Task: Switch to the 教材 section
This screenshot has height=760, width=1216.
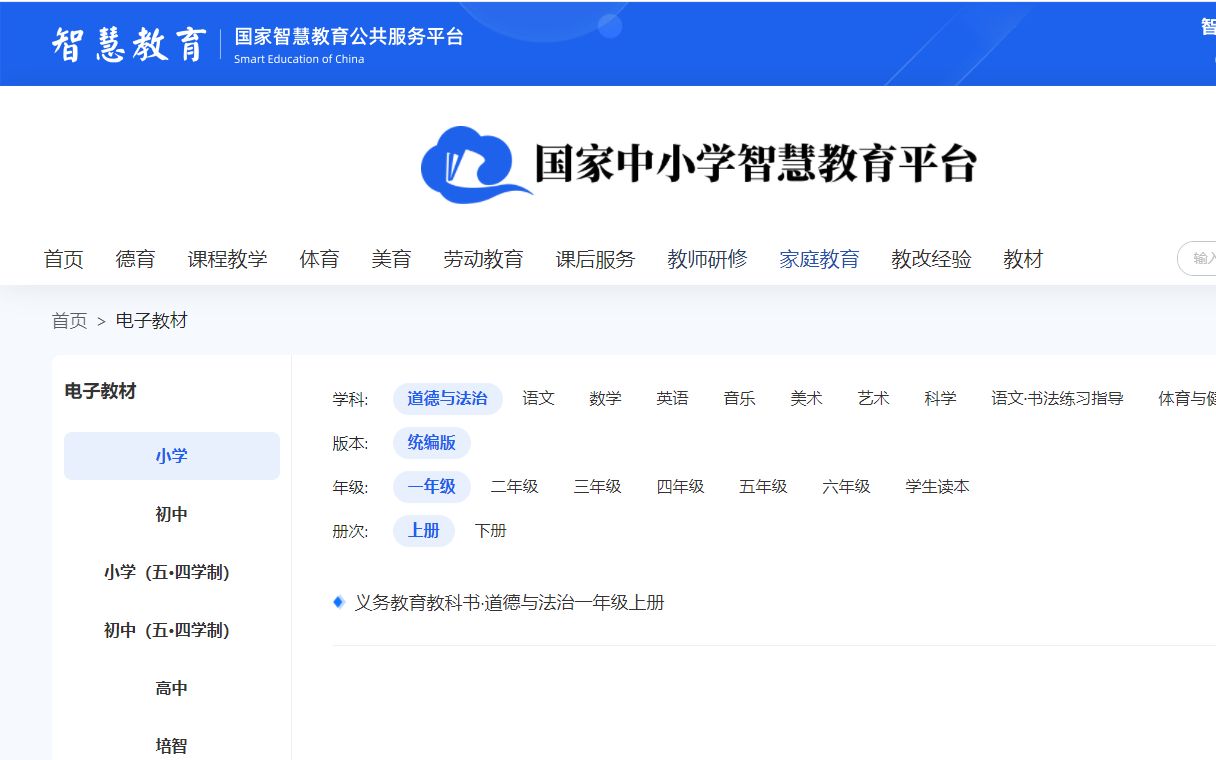Action: pyautogui.click(x=1022, y=259)
